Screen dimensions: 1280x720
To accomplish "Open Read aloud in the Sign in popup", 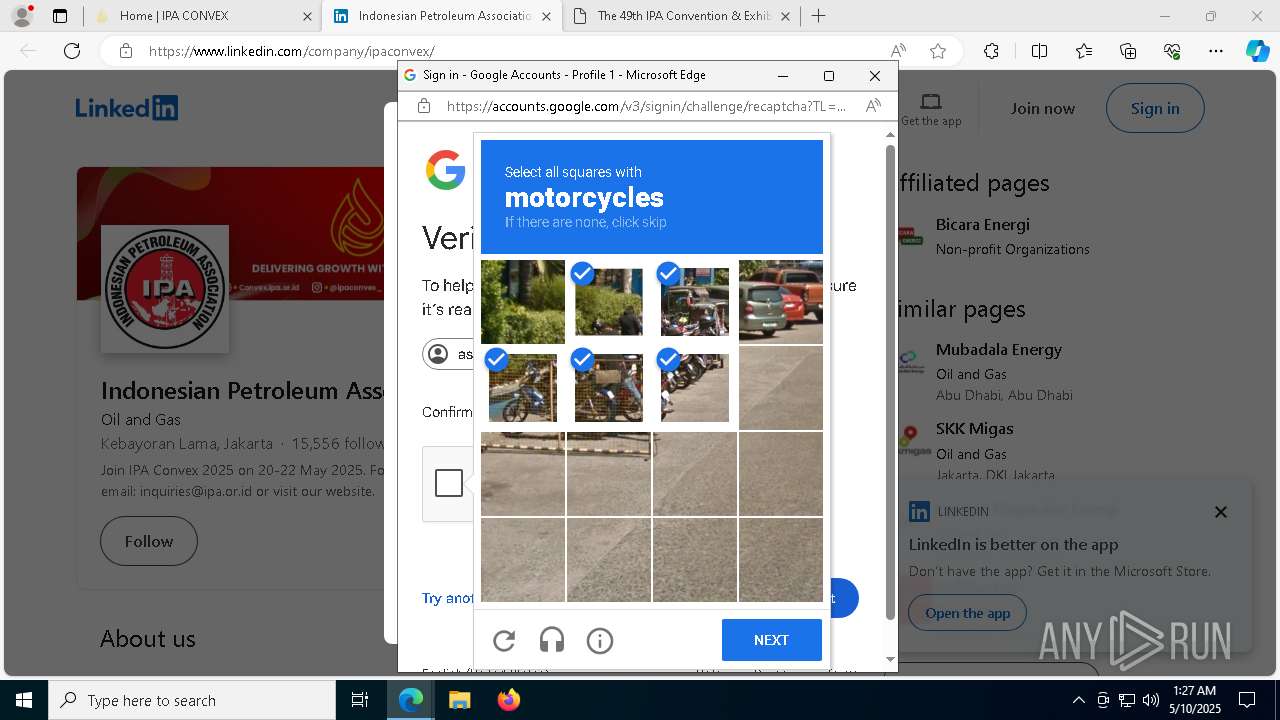I will [873, 106].
